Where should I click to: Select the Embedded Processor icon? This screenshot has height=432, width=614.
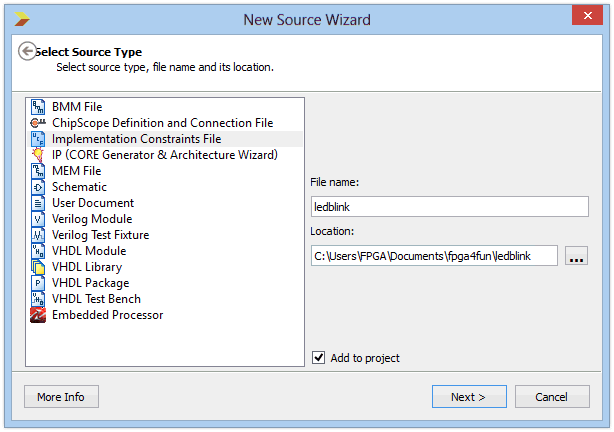[x=38, y=315]
